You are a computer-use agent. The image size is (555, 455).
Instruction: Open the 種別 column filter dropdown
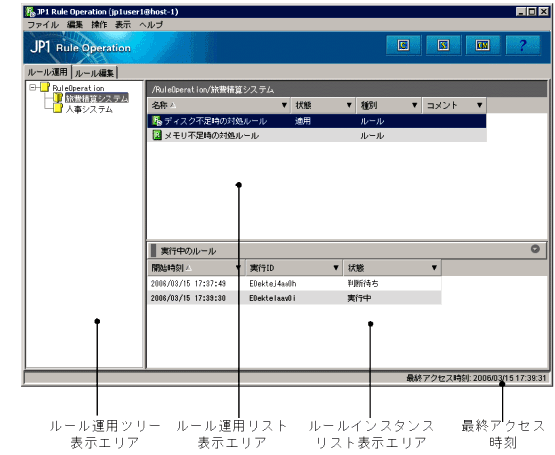point(414,105)
